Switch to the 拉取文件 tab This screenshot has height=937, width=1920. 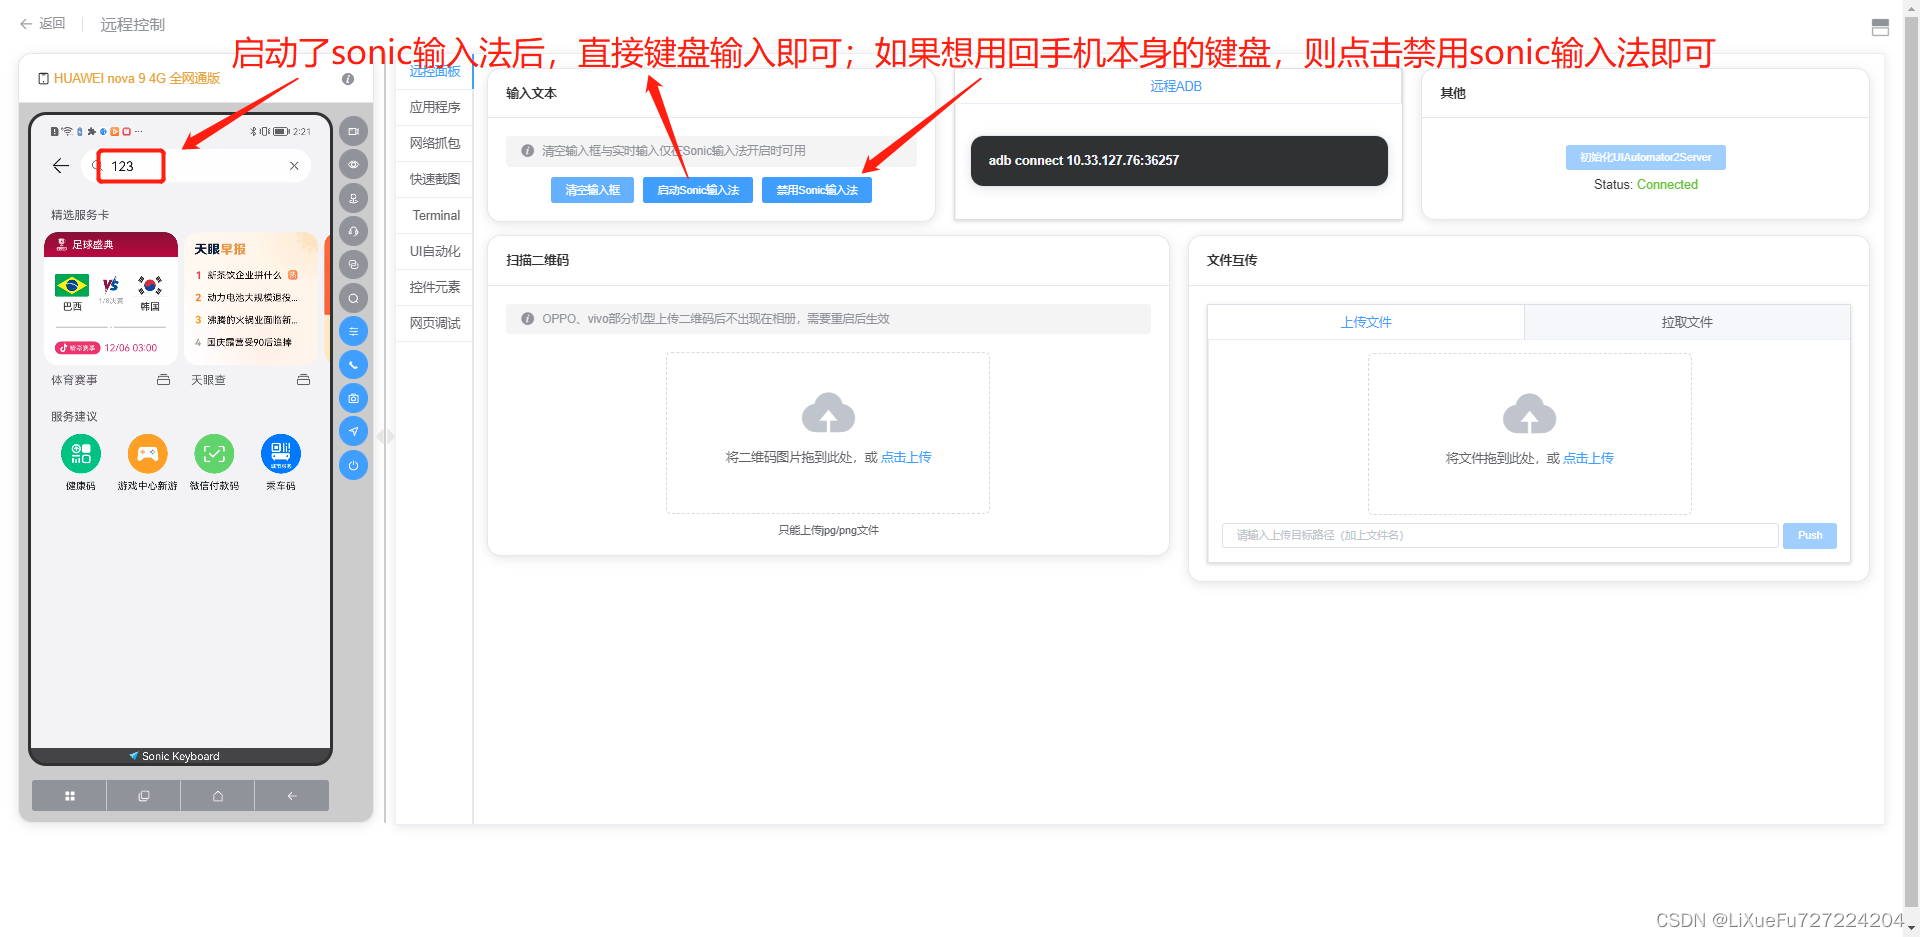1686,322
